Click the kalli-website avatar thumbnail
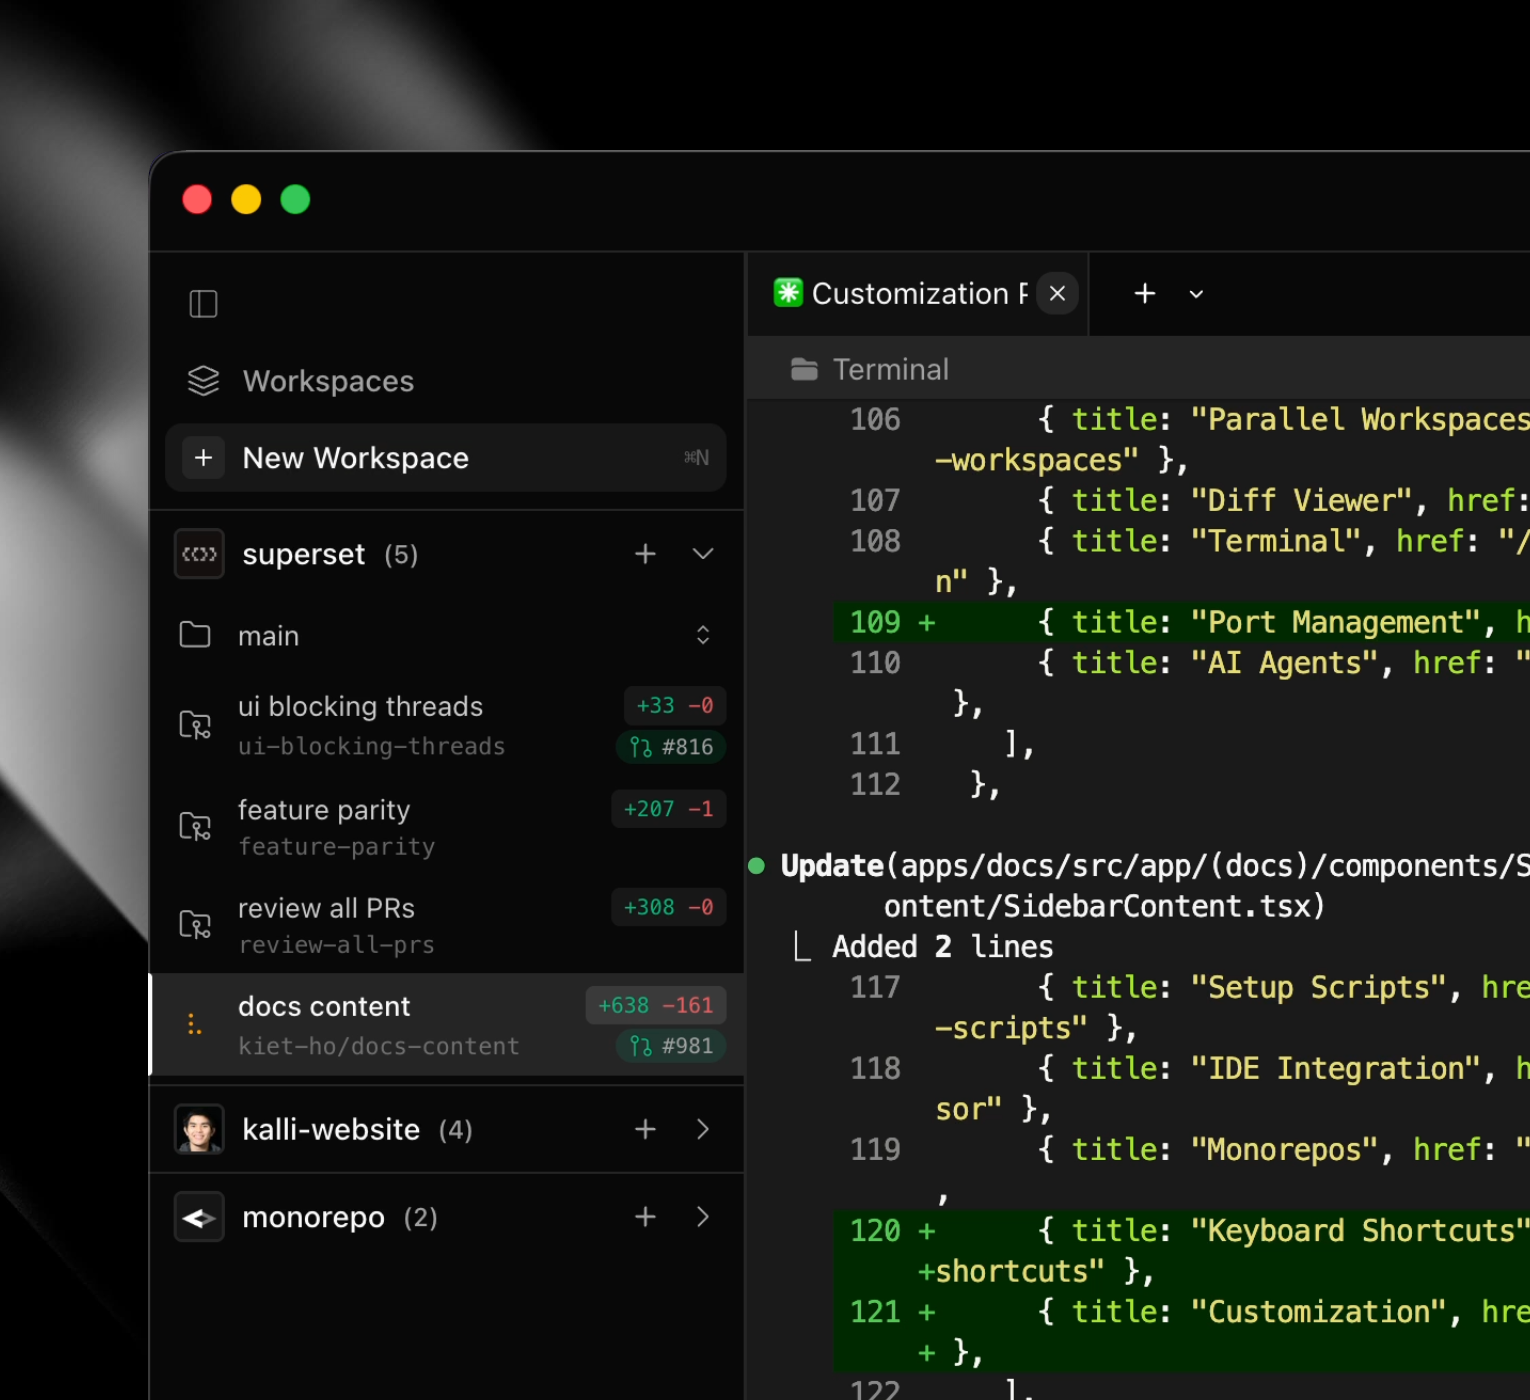Image resolution: width=1530 pixels, height=1400 pixels. [x=199, y=1130]
